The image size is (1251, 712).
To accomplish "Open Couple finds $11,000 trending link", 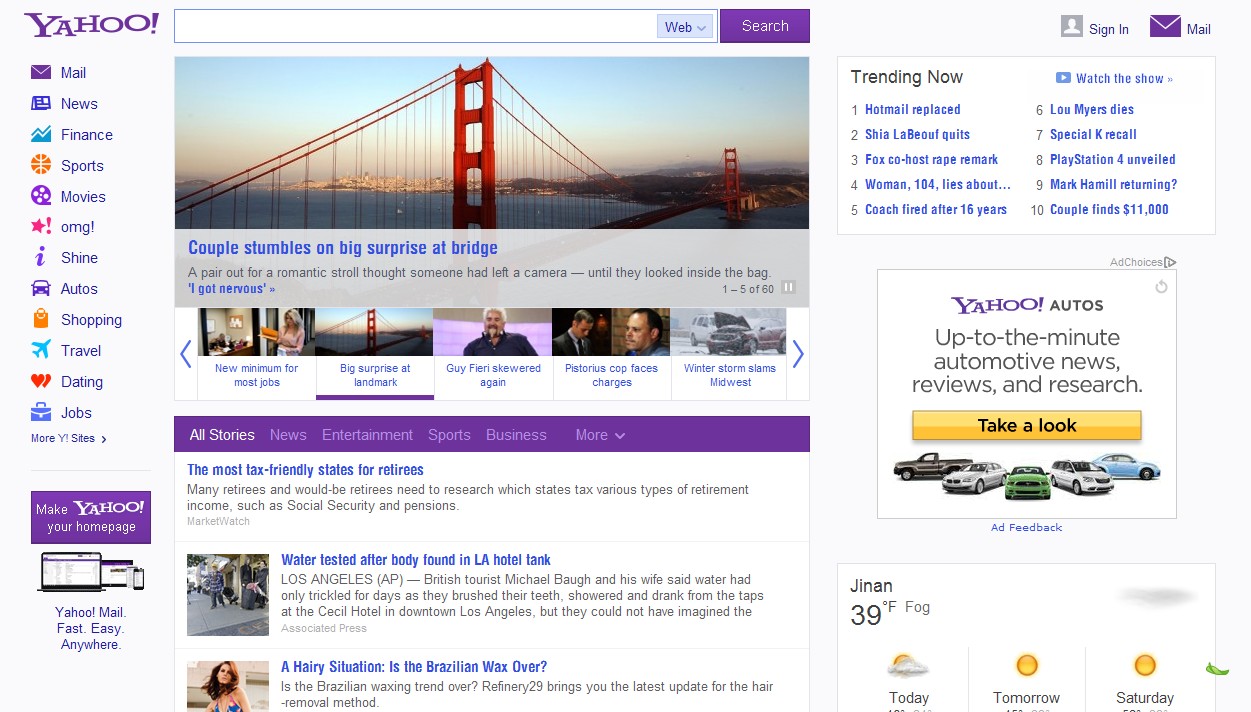I will 1109,209.
